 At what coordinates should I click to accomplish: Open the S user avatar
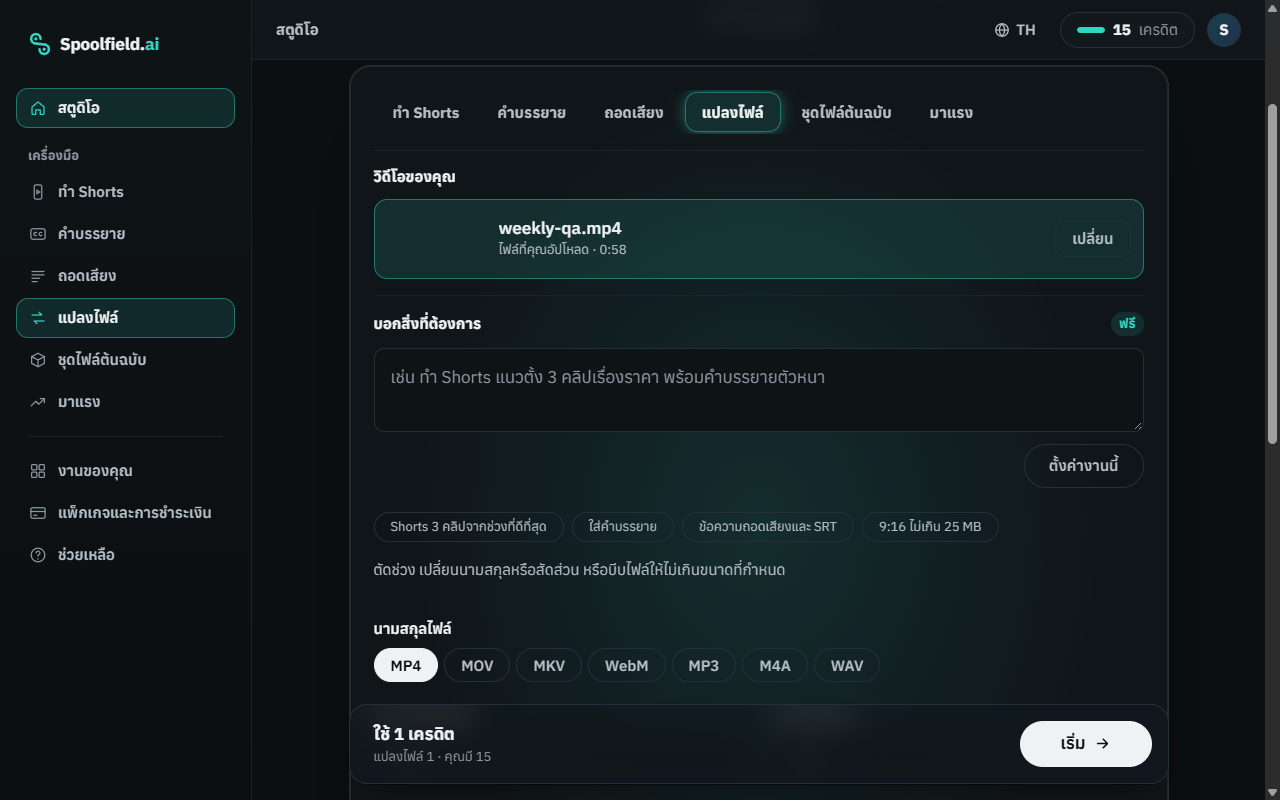tap(1224, 30)
